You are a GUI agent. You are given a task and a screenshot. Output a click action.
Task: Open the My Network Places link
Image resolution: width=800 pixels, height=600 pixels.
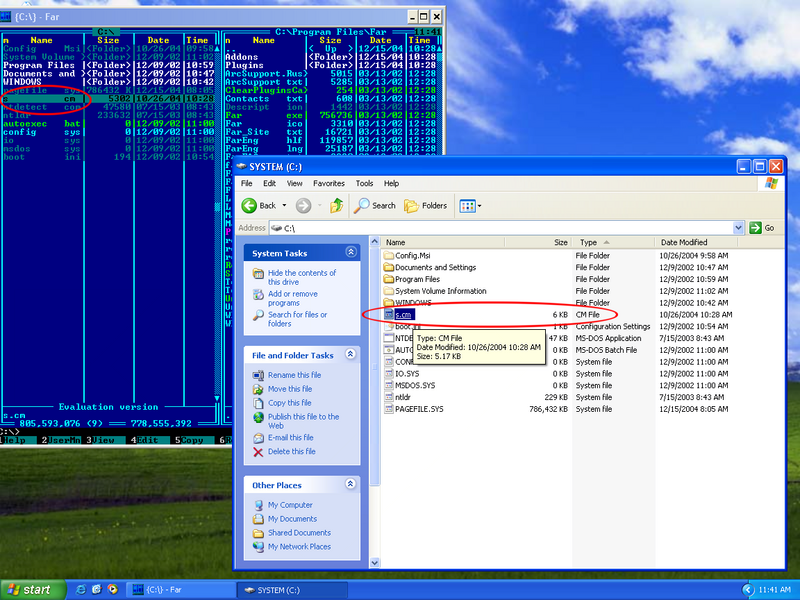299,547
